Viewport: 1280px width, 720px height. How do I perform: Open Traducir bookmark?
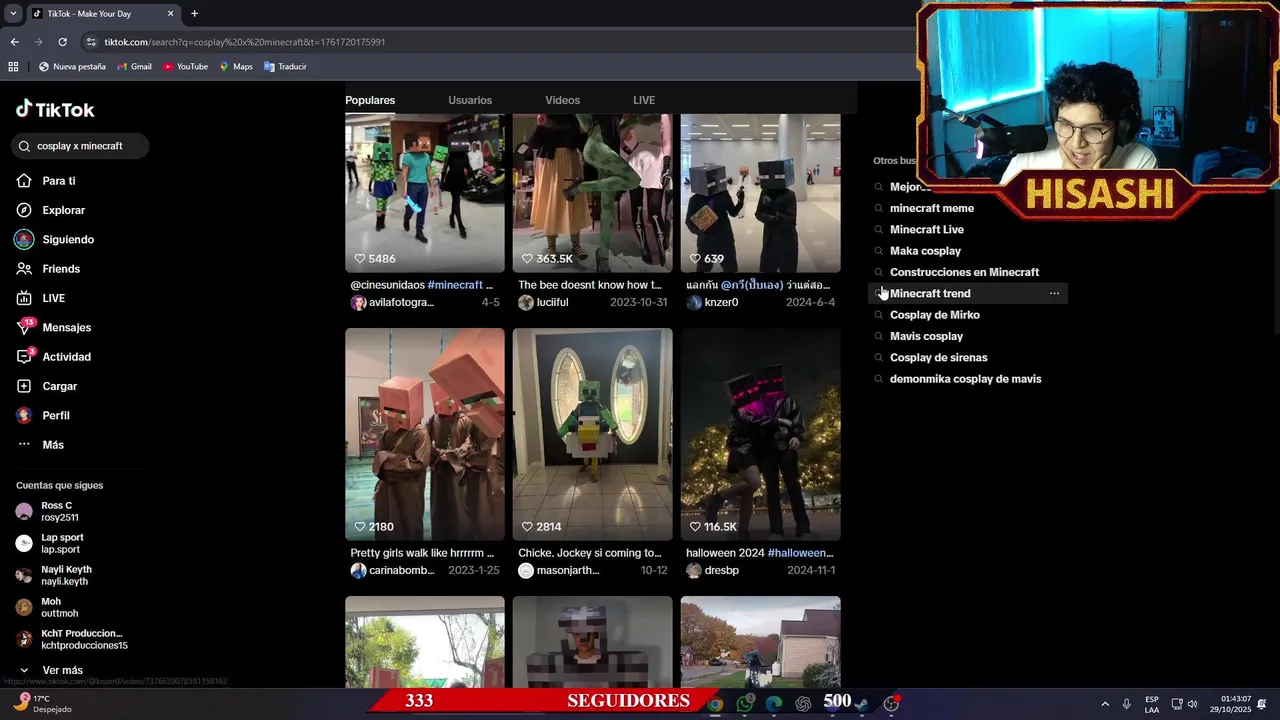[285, 67]
